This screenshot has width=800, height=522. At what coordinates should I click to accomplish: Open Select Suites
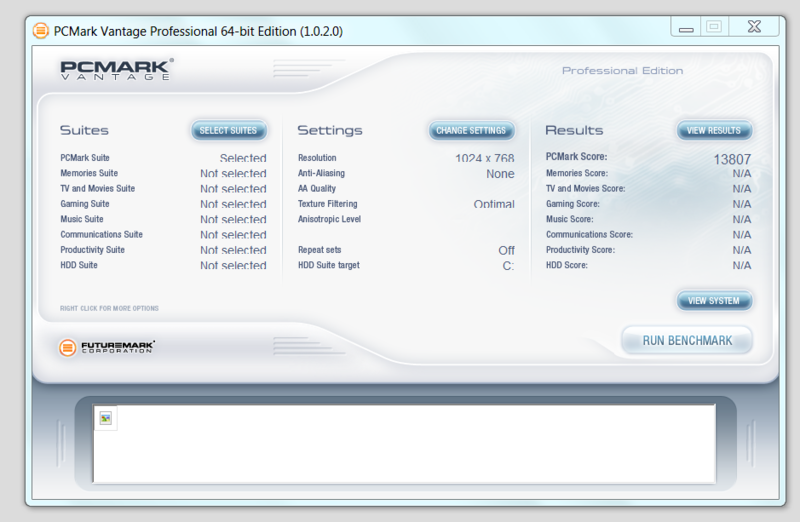(229, 131)
